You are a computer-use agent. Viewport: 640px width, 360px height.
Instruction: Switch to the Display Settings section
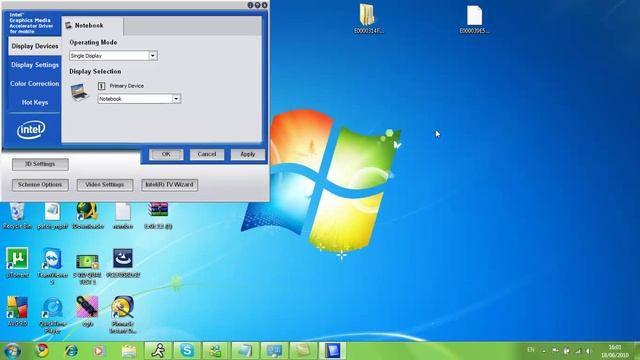(x=35, y=65)
